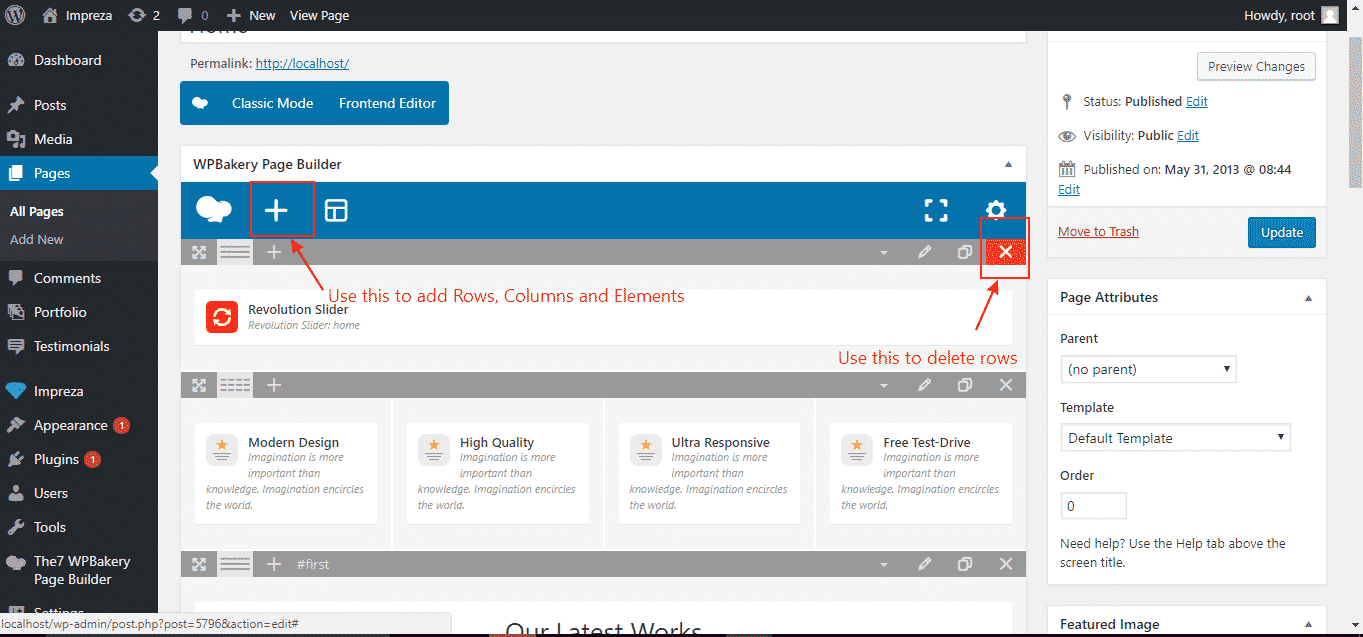Screen dimensions: 1363x637
Task: Select the Revolution Slider element
Action: [603, 317]
